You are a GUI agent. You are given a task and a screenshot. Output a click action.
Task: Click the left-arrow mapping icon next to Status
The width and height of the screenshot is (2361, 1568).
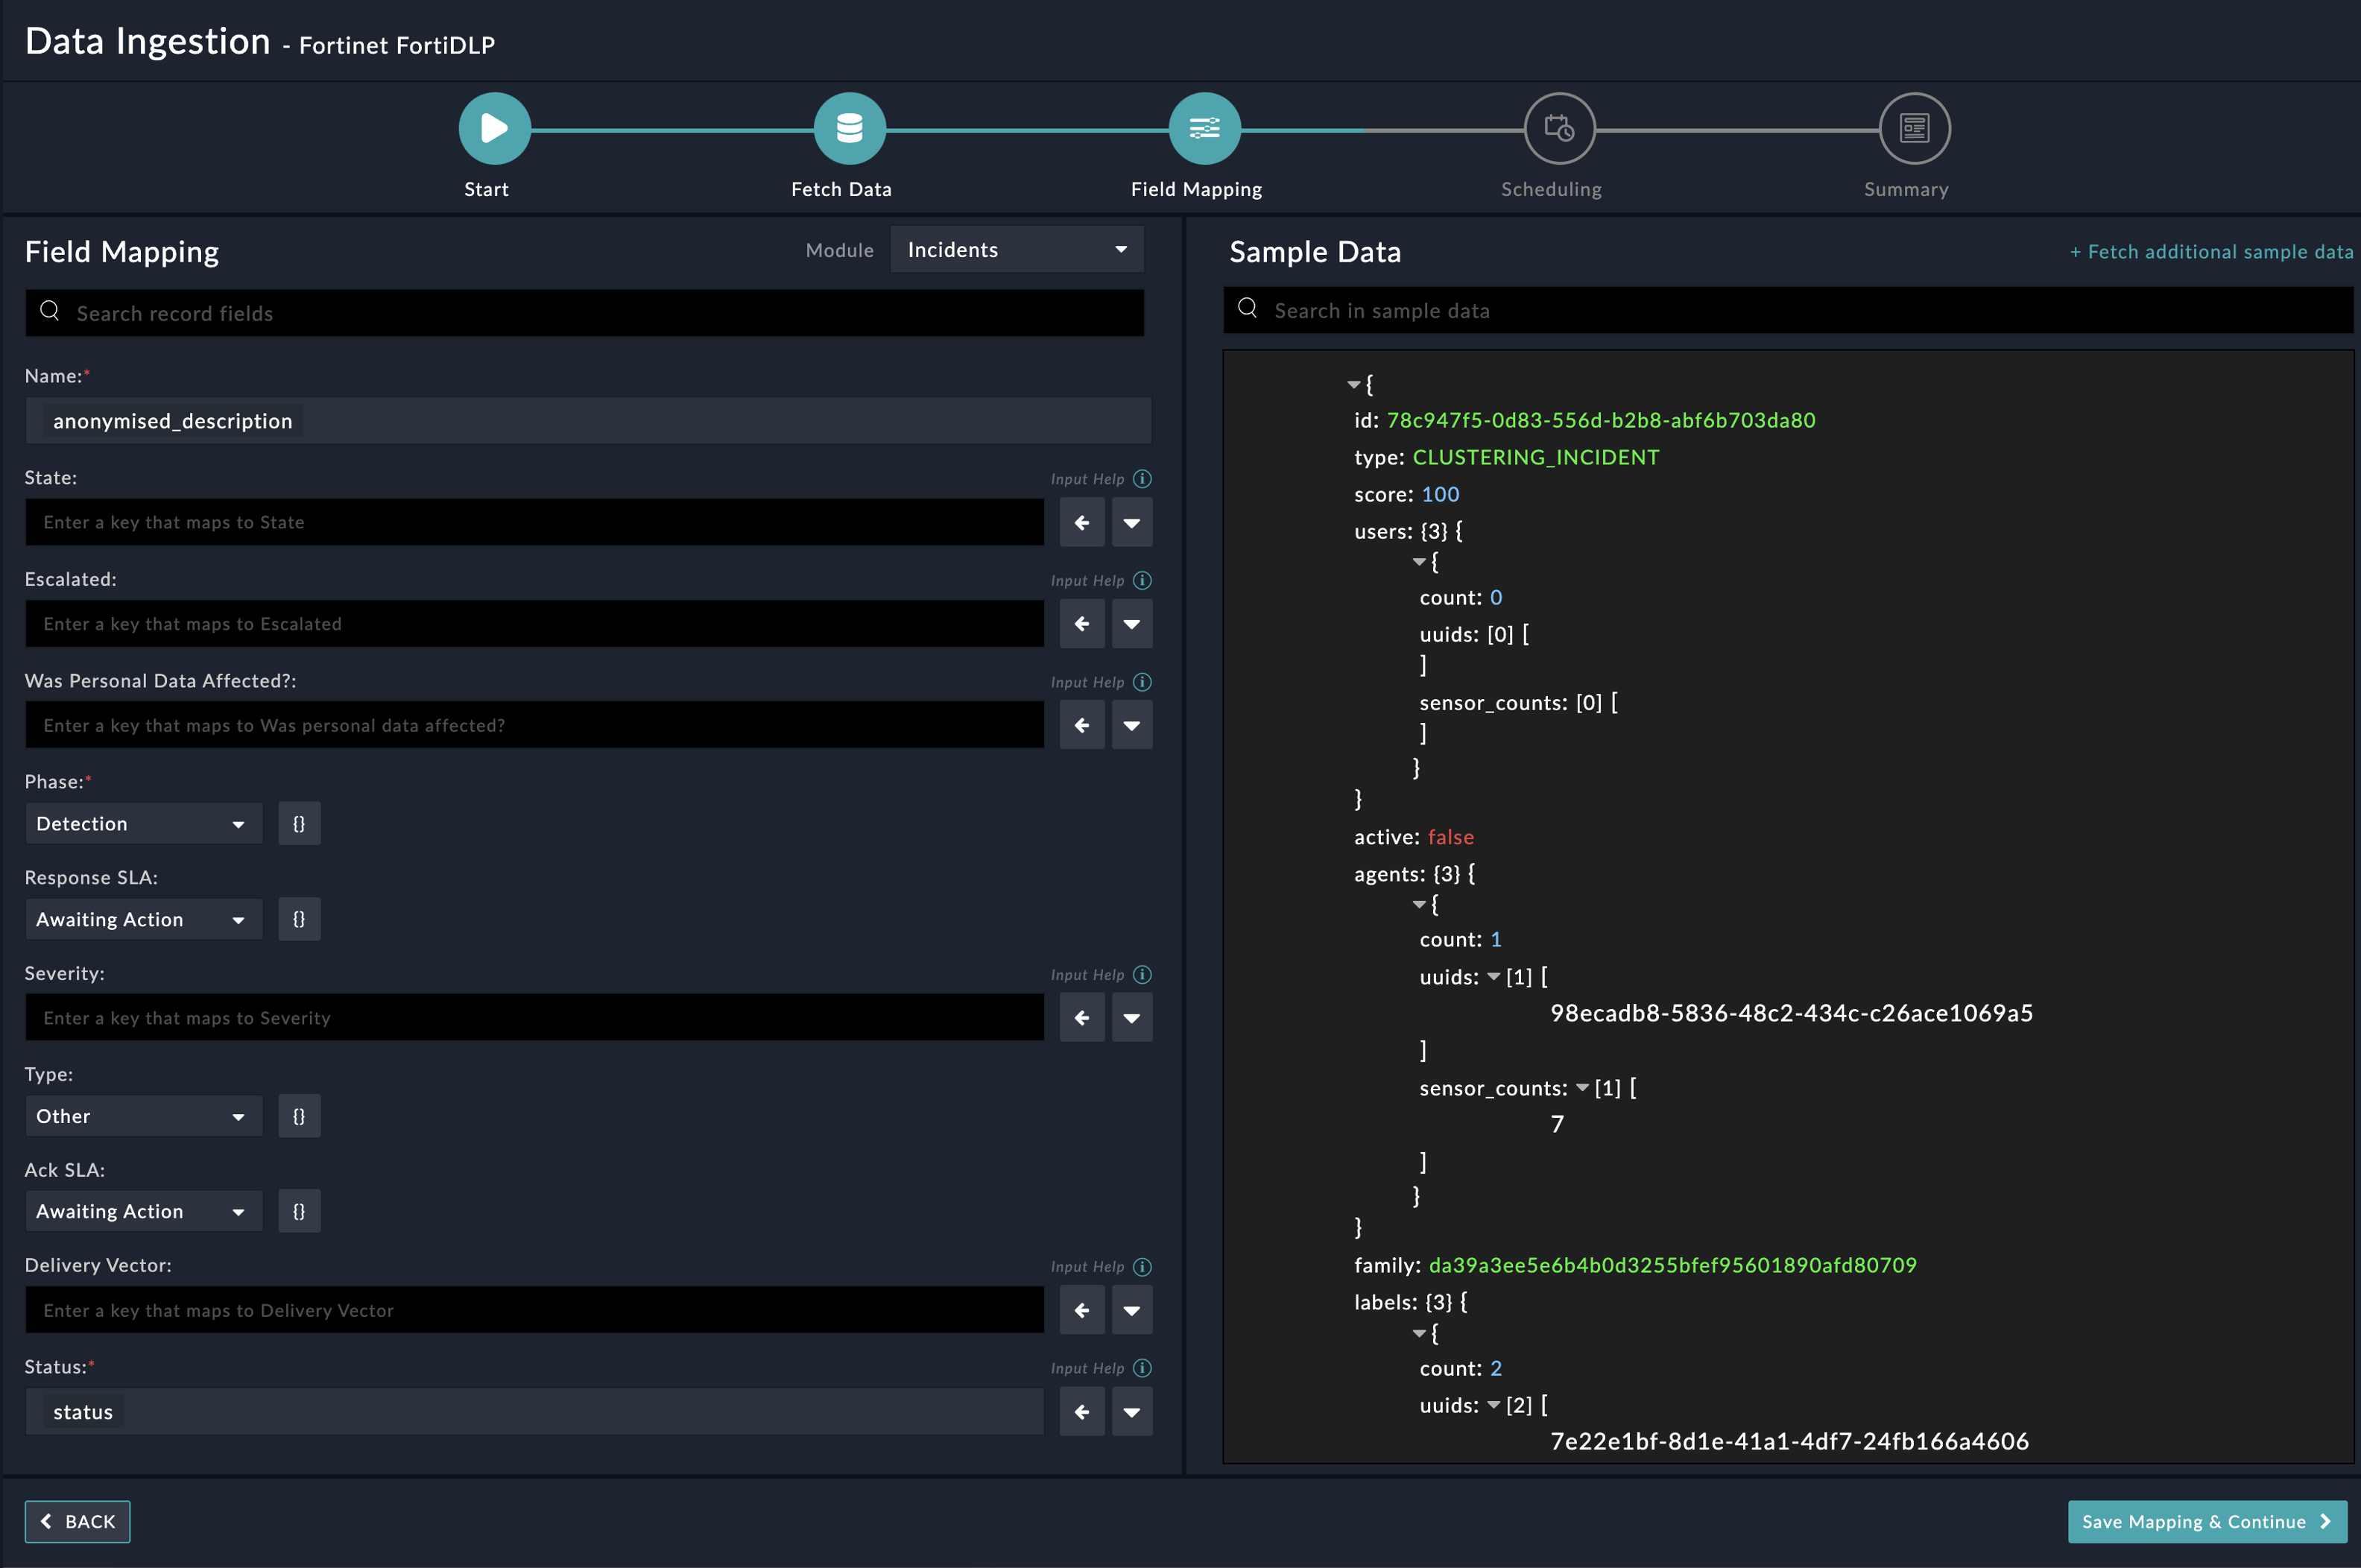click(x=1082, y=1411)
